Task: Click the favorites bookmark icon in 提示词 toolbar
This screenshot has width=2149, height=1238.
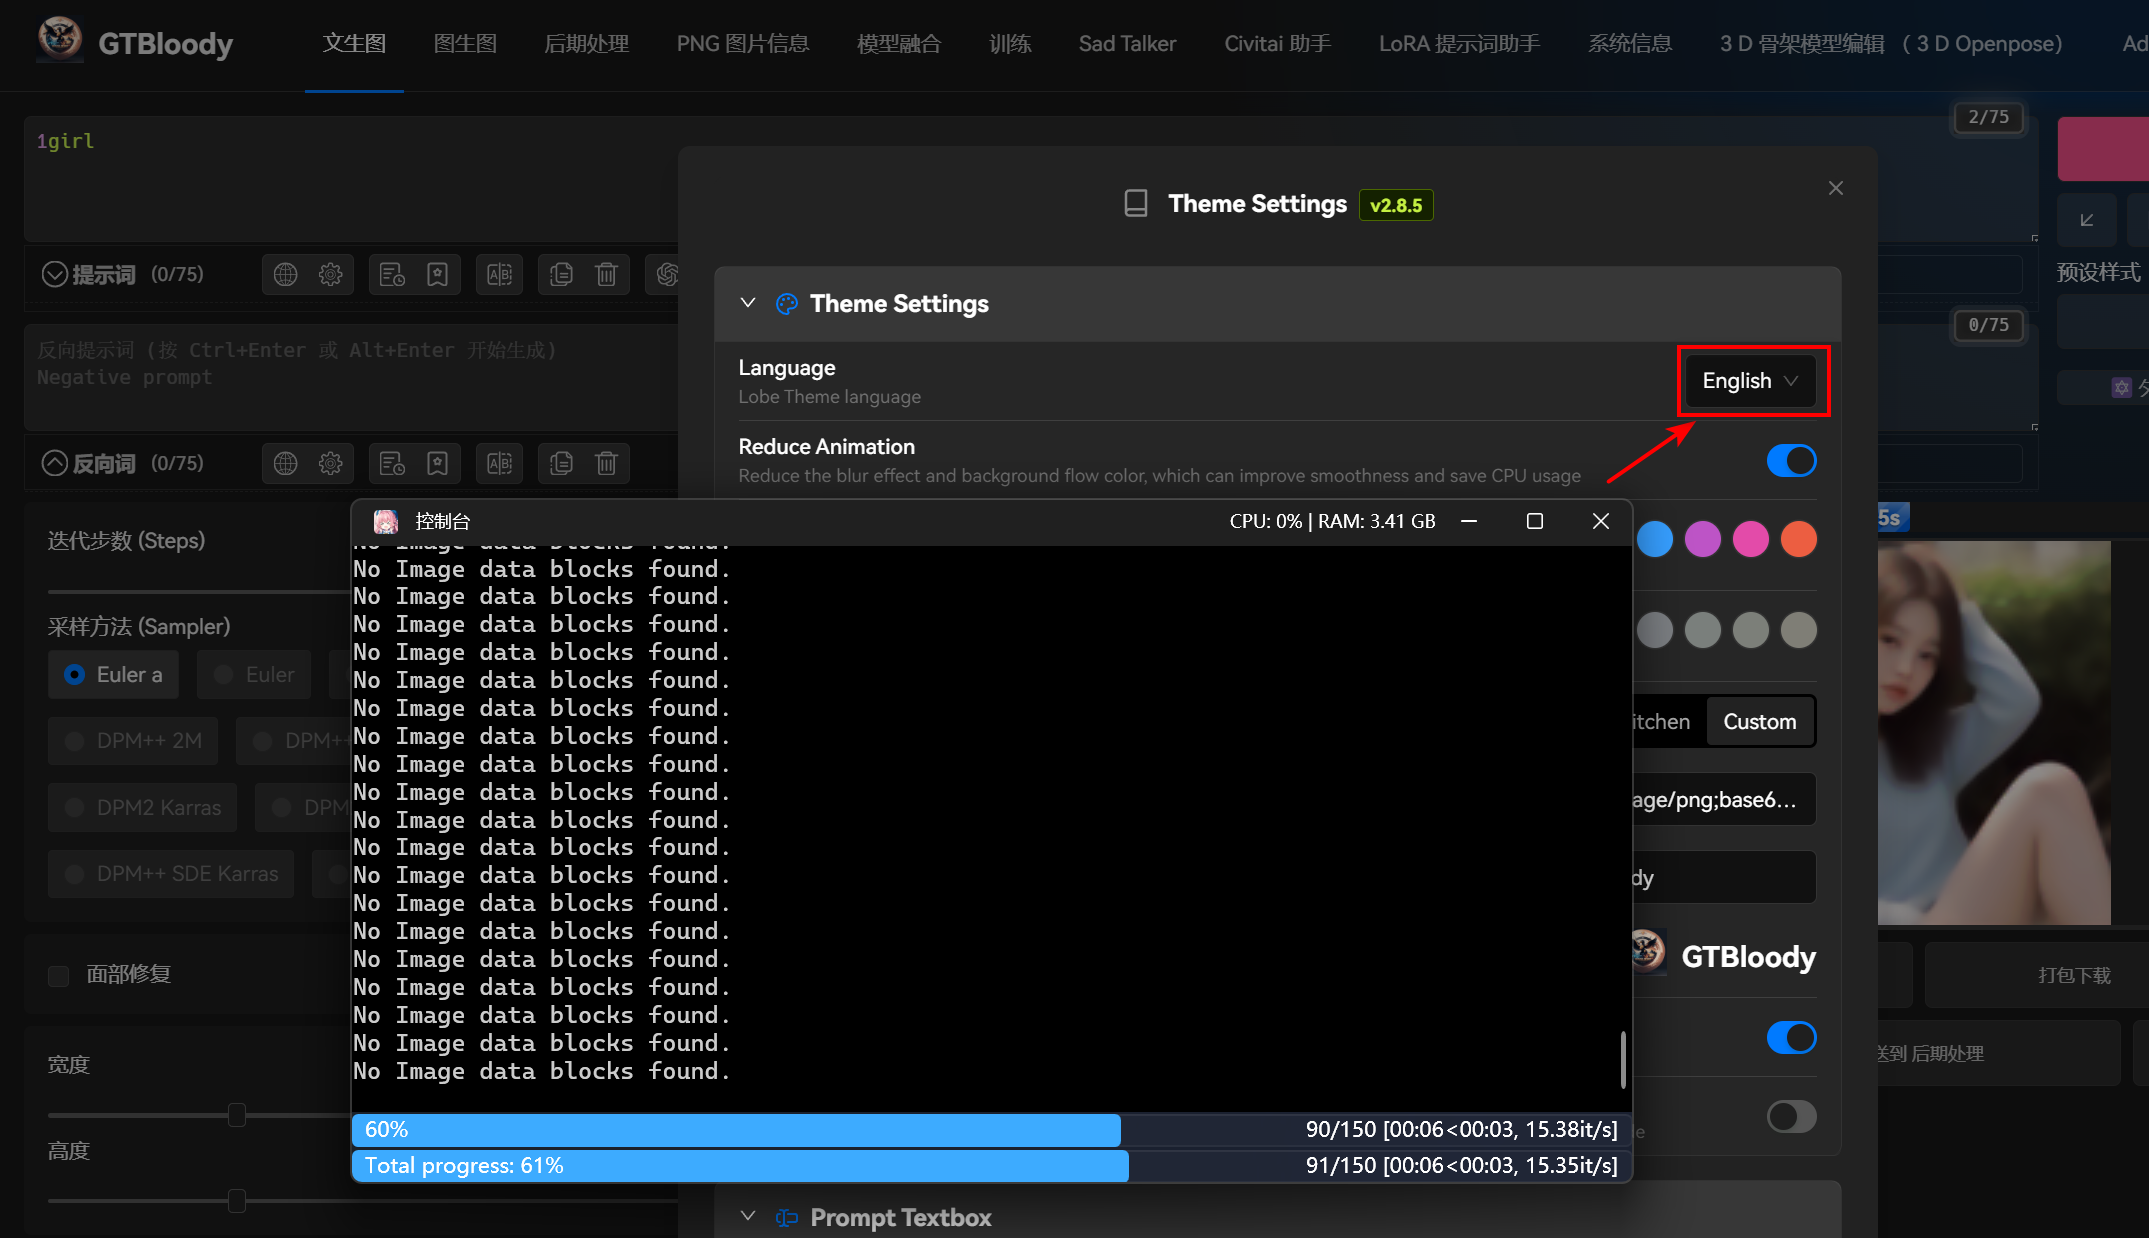Action: (x=437, y=274)
